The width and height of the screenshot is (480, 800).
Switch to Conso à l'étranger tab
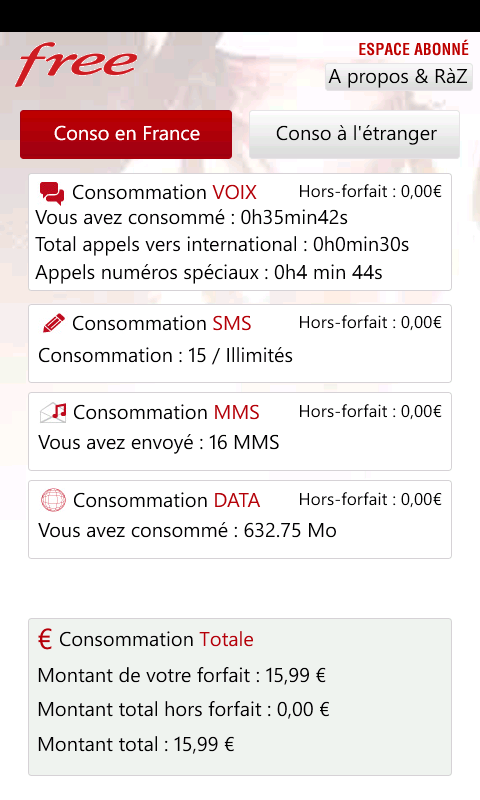click(x=355, y=134)
